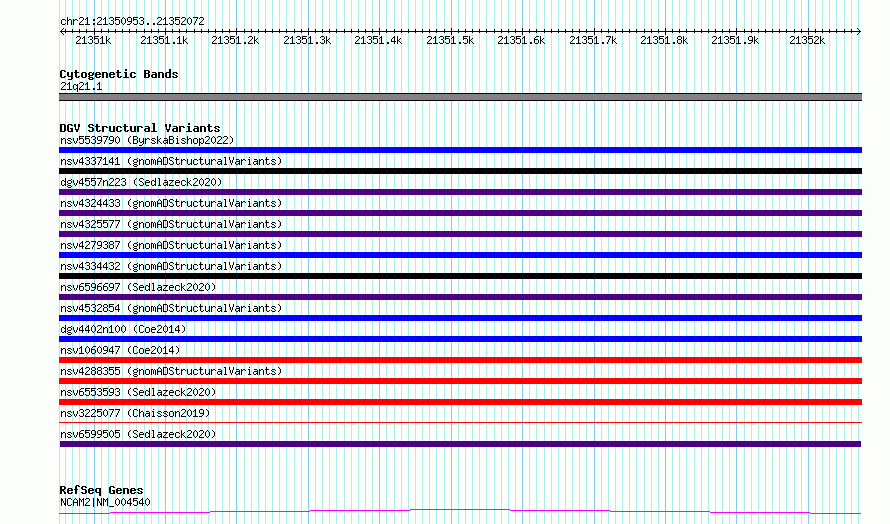
Task: Select the purple bar under nsv4324433
Action: click(x=460, y=213)
